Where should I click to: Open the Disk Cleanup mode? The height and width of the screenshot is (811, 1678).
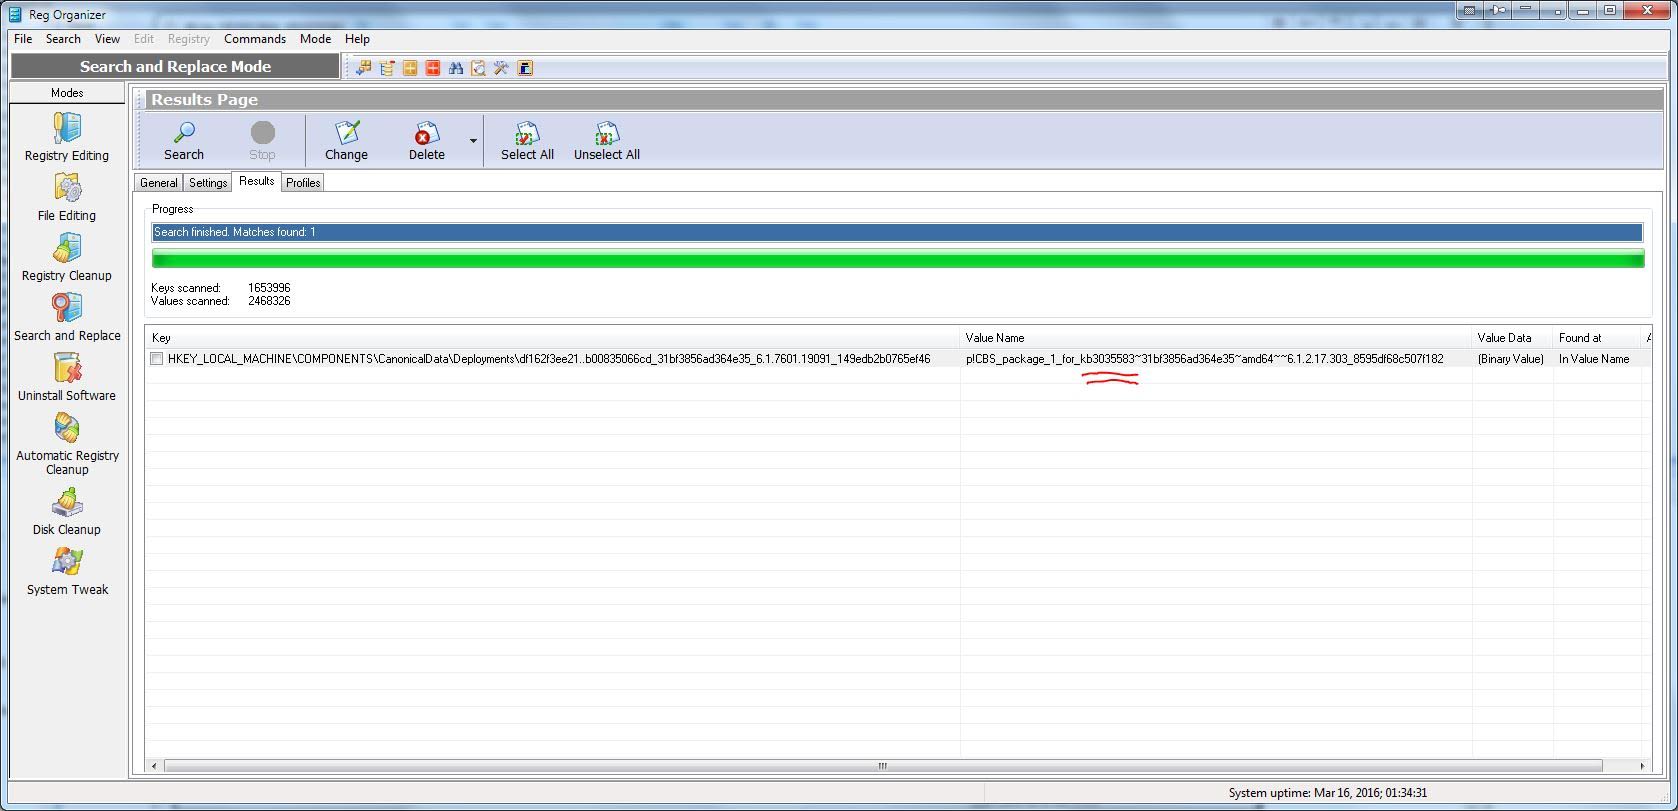(67, 511)
